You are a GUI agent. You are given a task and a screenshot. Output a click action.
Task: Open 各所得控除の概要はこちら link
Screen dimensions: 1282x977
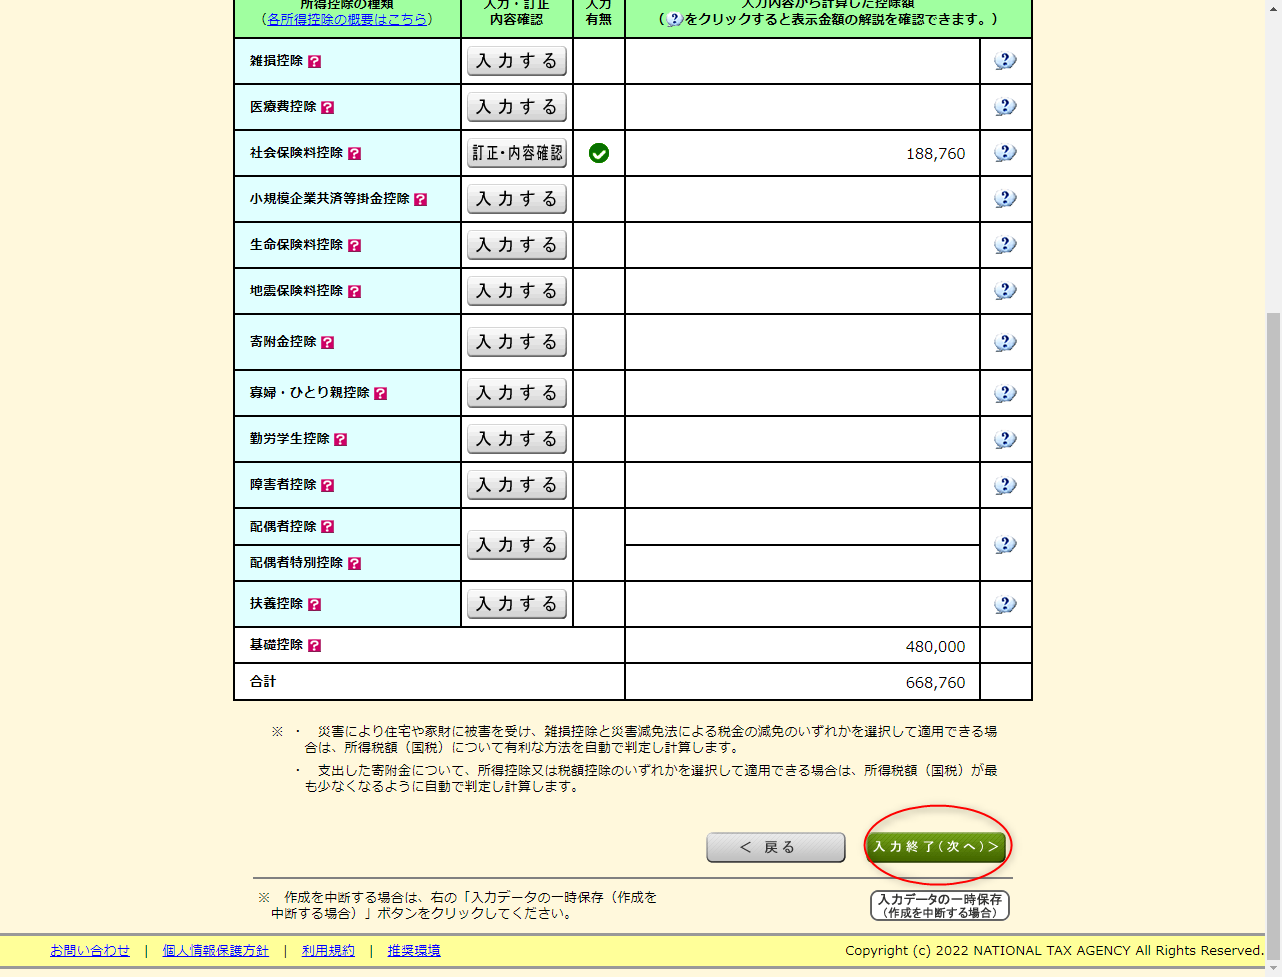pyautogui.click(x=347, y=19)
